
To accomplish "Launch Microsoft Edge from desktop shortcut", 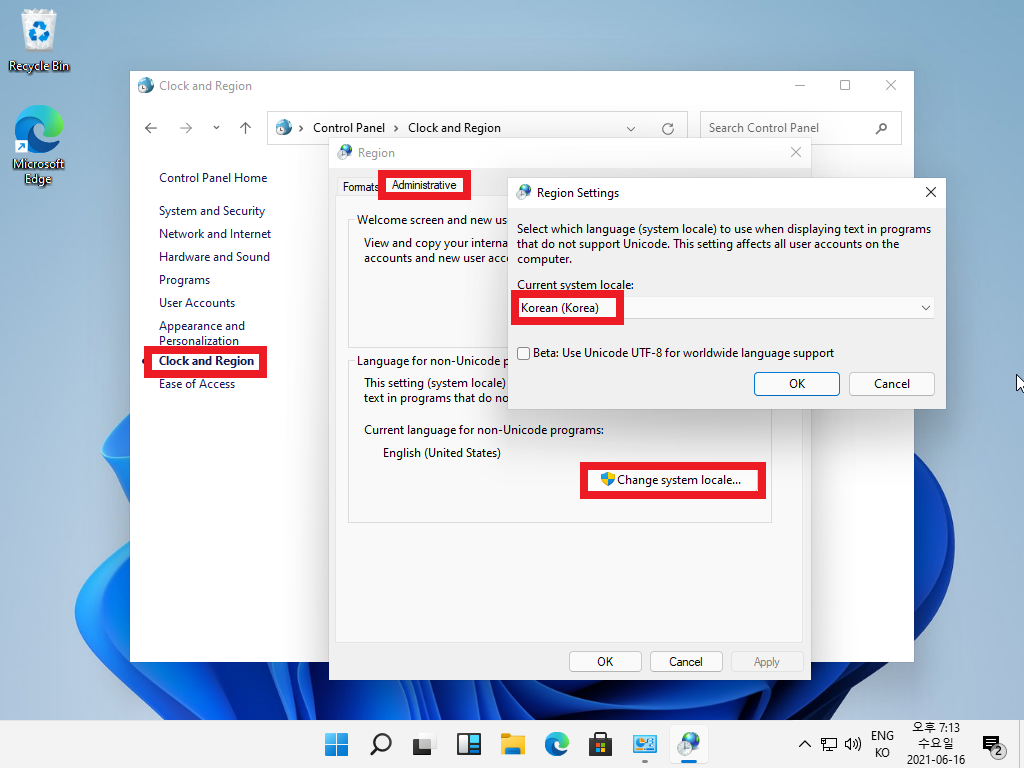I will [x=39, y=145].
